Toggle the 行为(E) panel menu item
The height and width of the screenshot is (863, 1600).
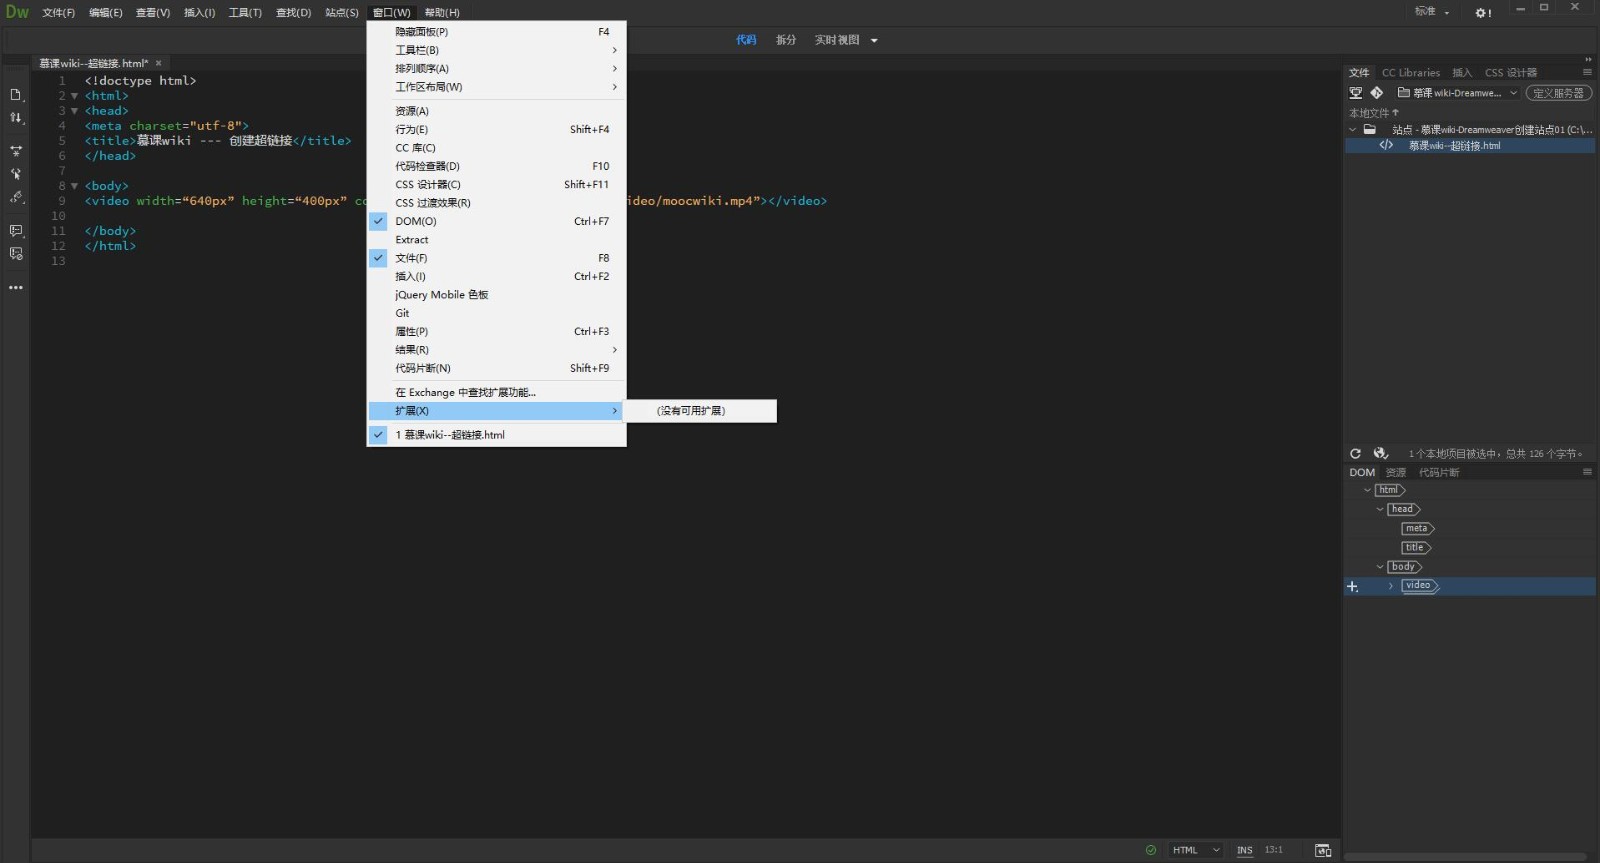click(x=497, y=129)
